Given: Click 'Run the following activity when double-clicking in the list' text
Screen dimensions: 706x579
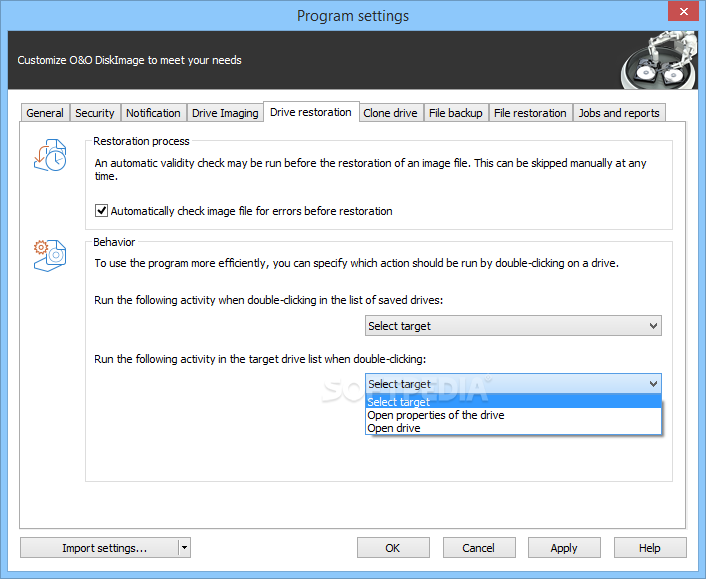Looking at the screenshot, I should coord(268,300).
